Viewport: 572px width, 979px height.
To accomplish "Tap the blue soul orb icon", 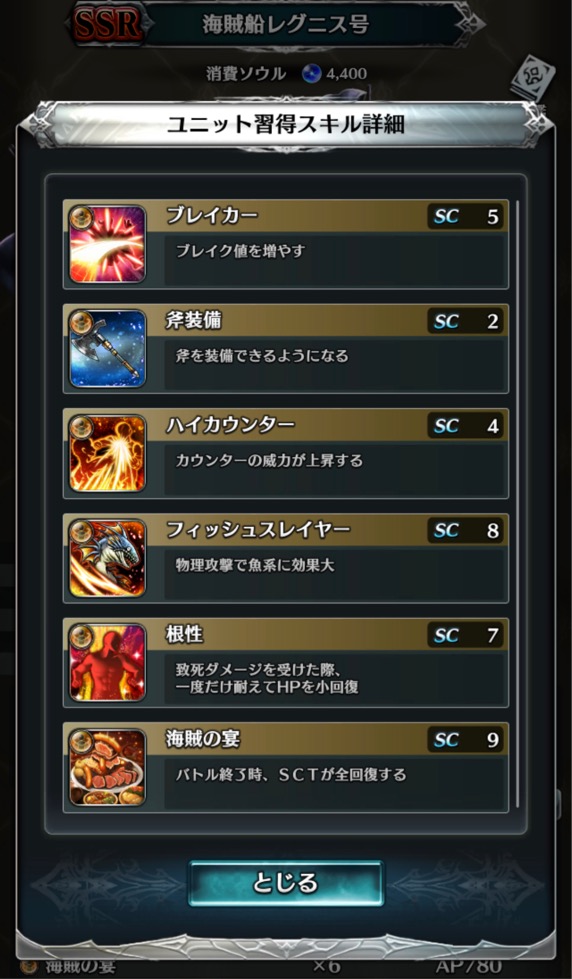I will point(311,74).
